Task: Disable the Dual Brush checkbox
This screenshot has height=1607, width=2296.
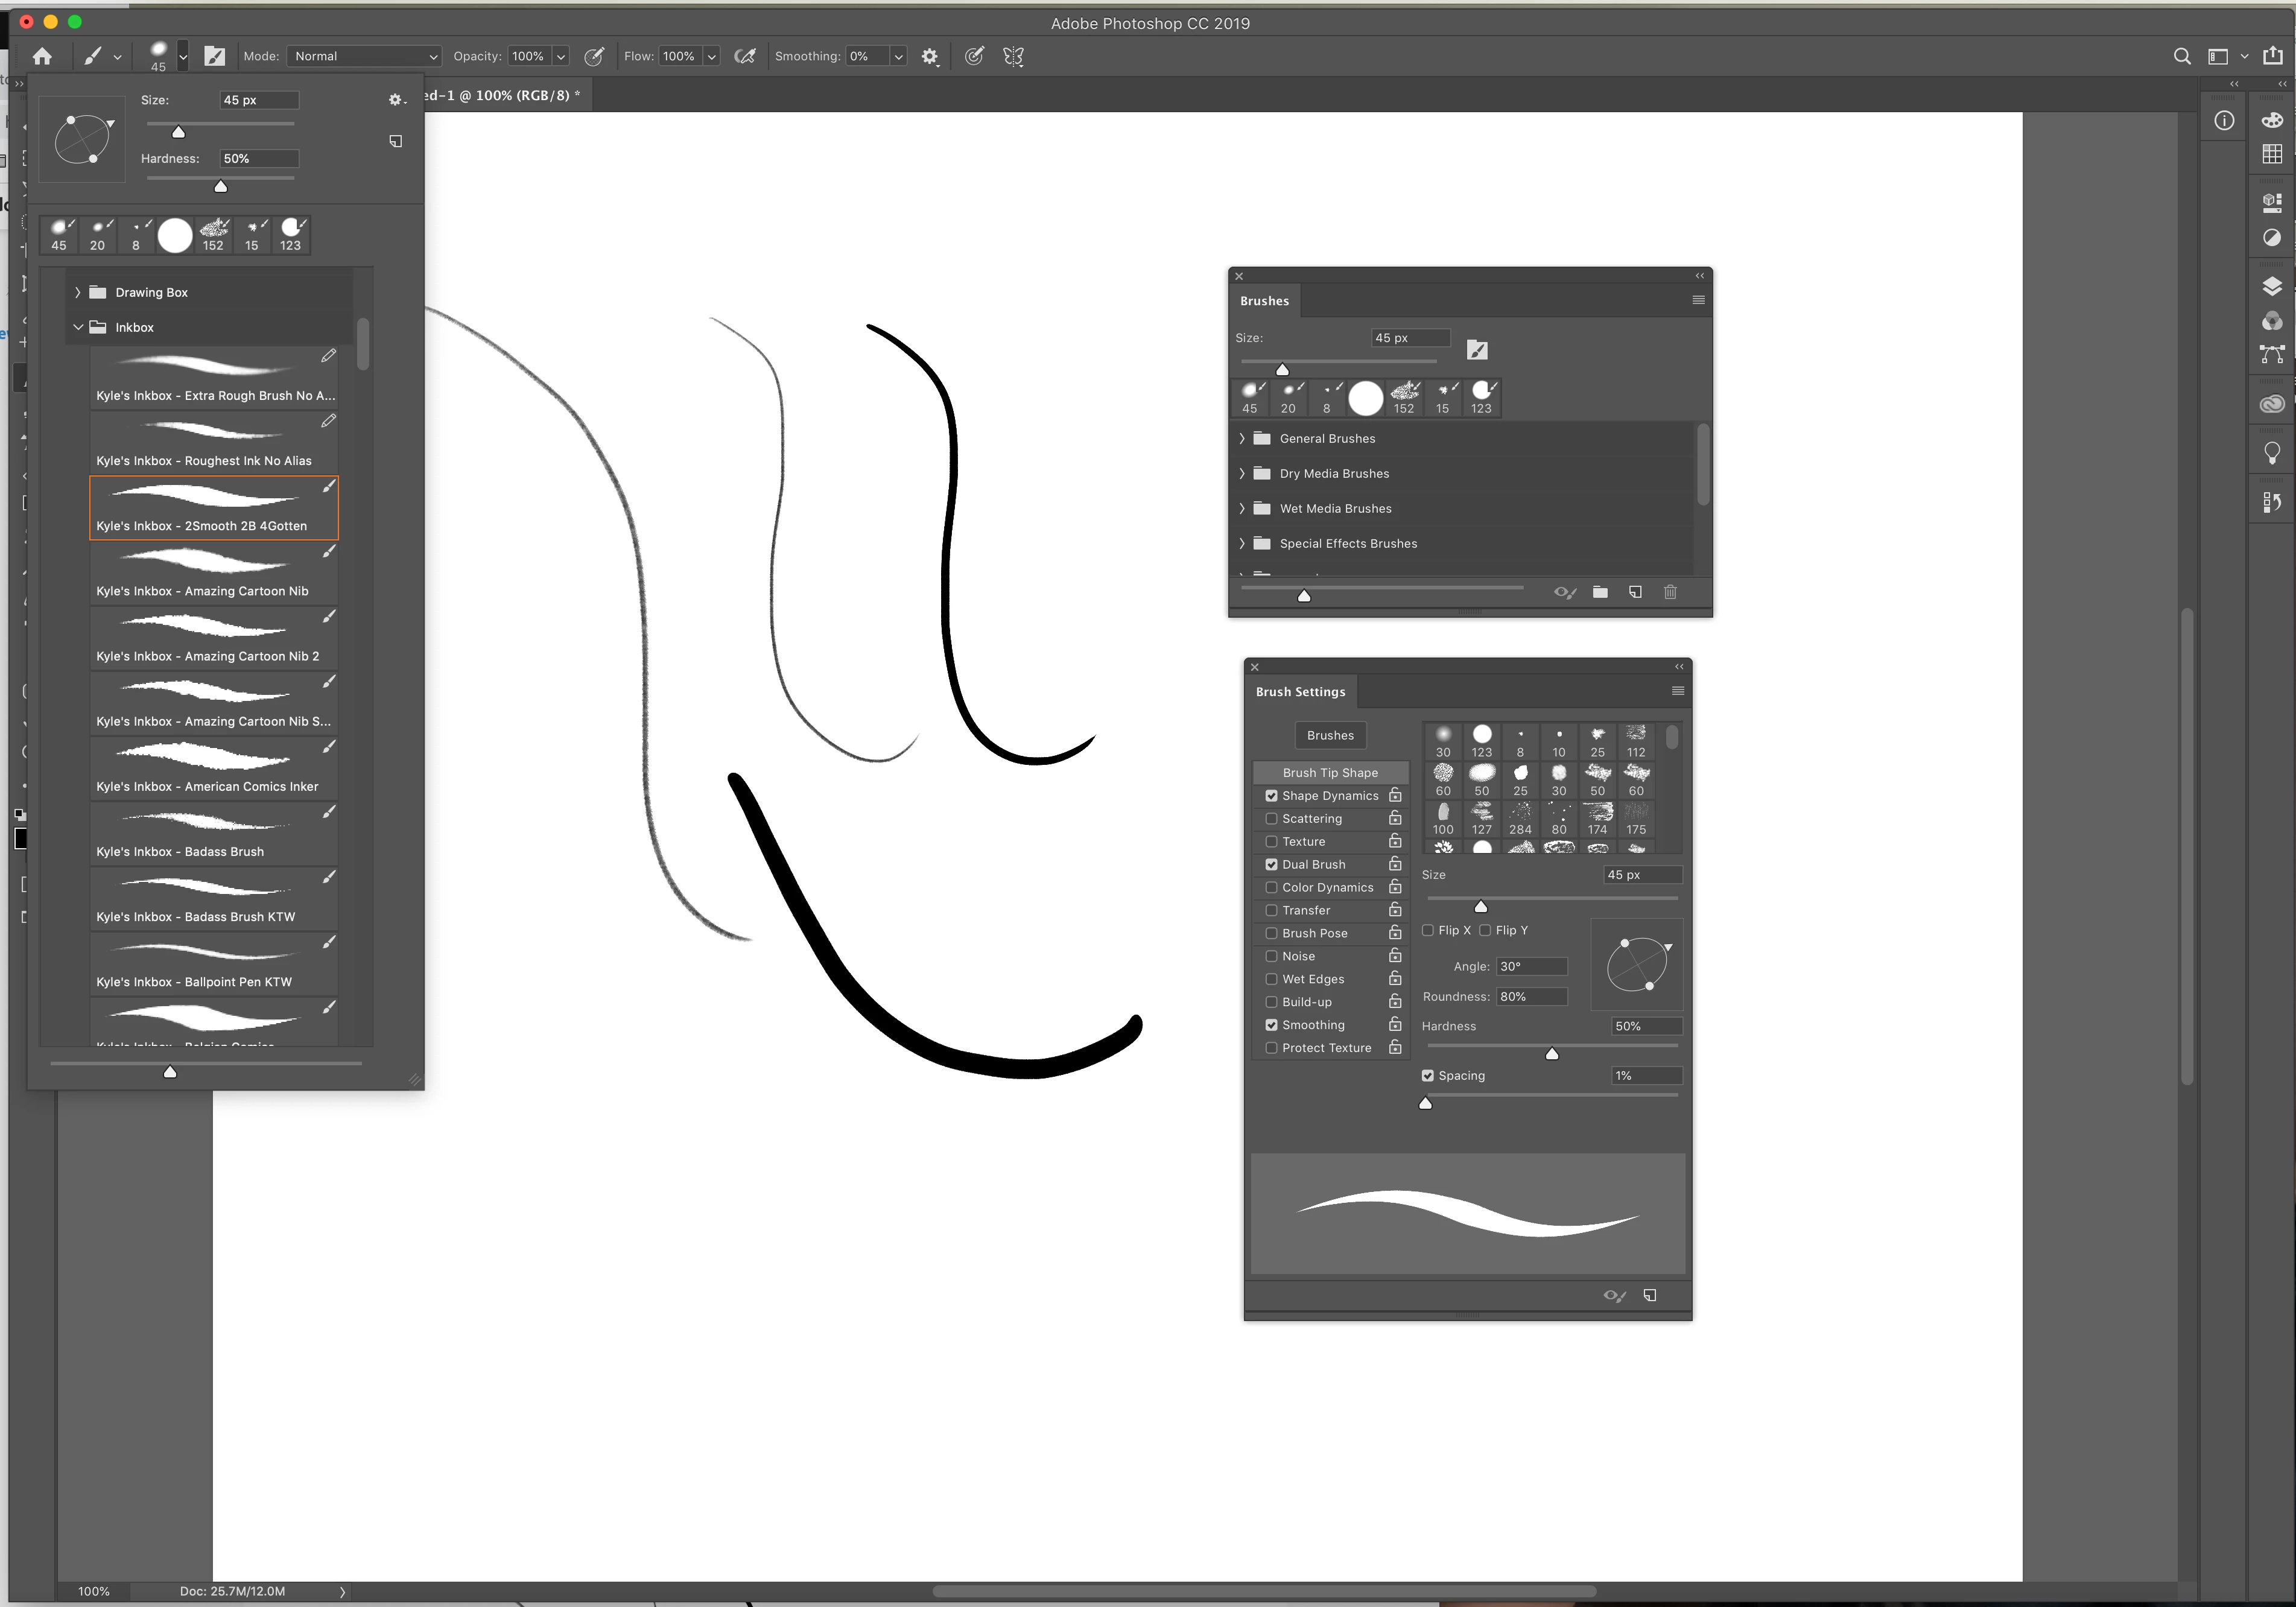Action: click(x=1272, y=865)
